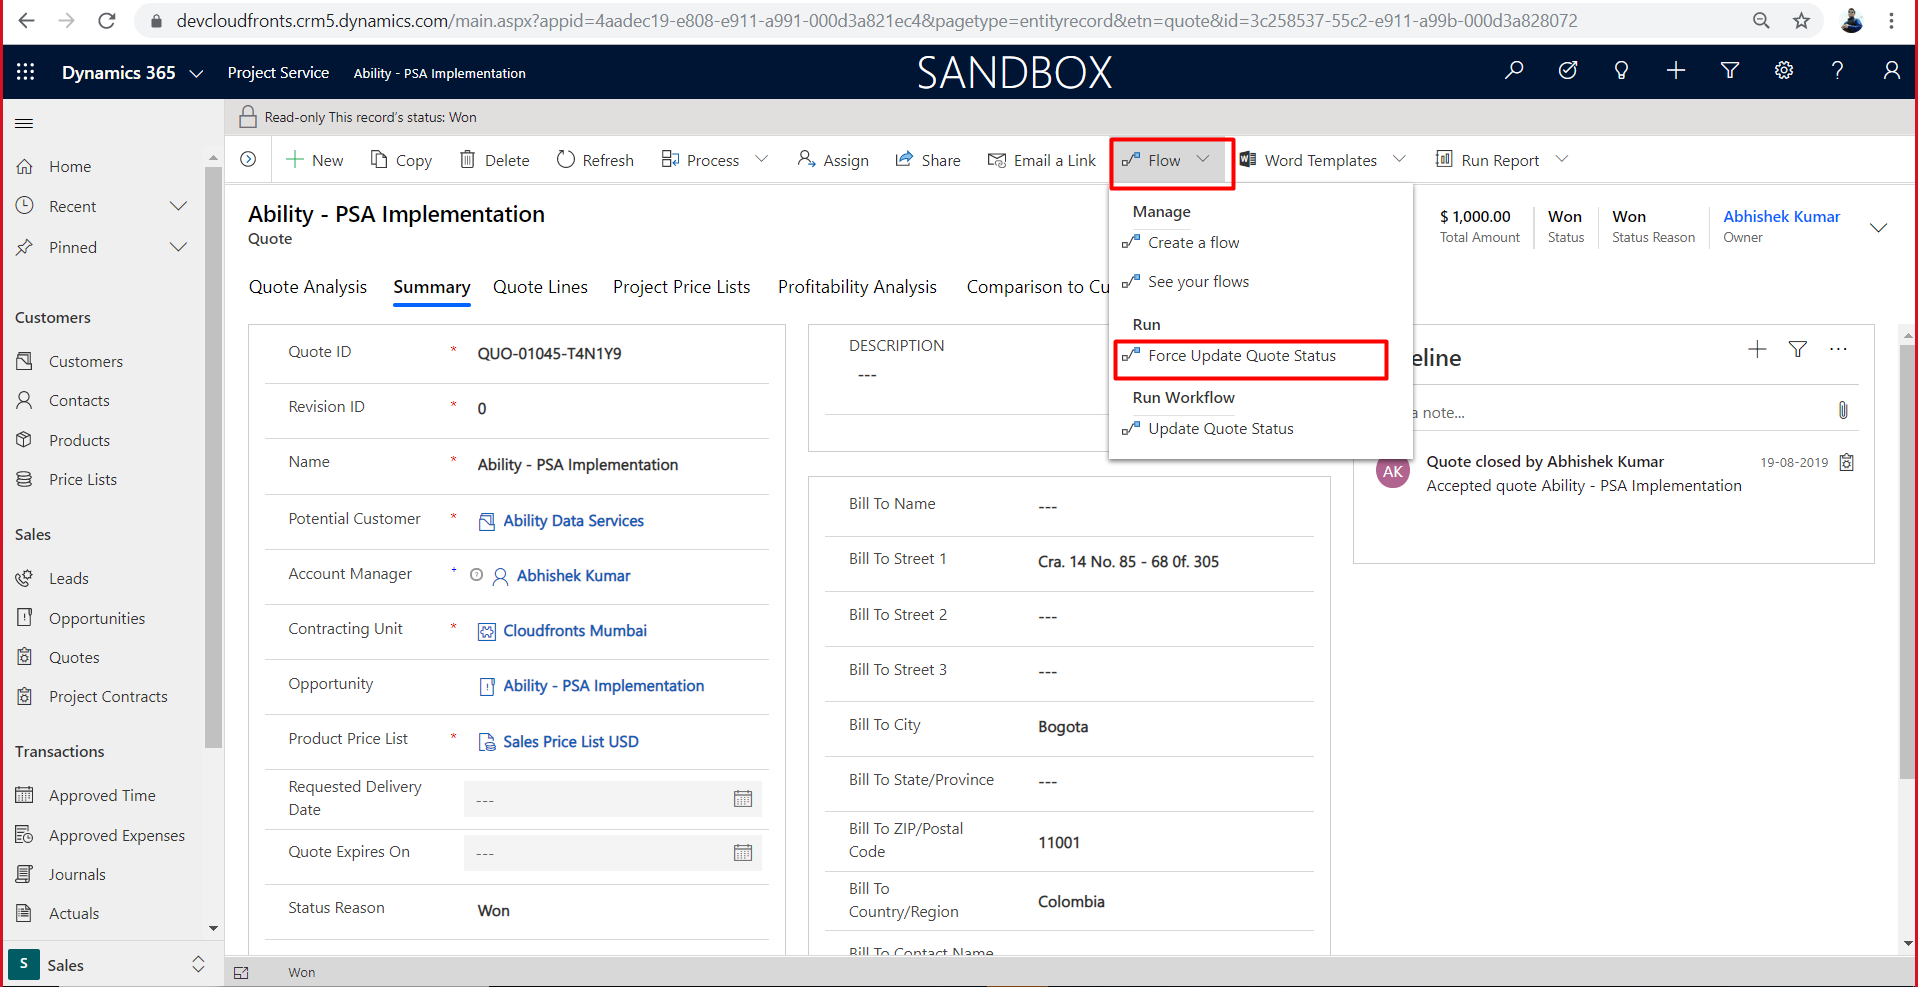
Task: Open the Ability - PSA Implementation opportunity link
Action: pos(603,686)
